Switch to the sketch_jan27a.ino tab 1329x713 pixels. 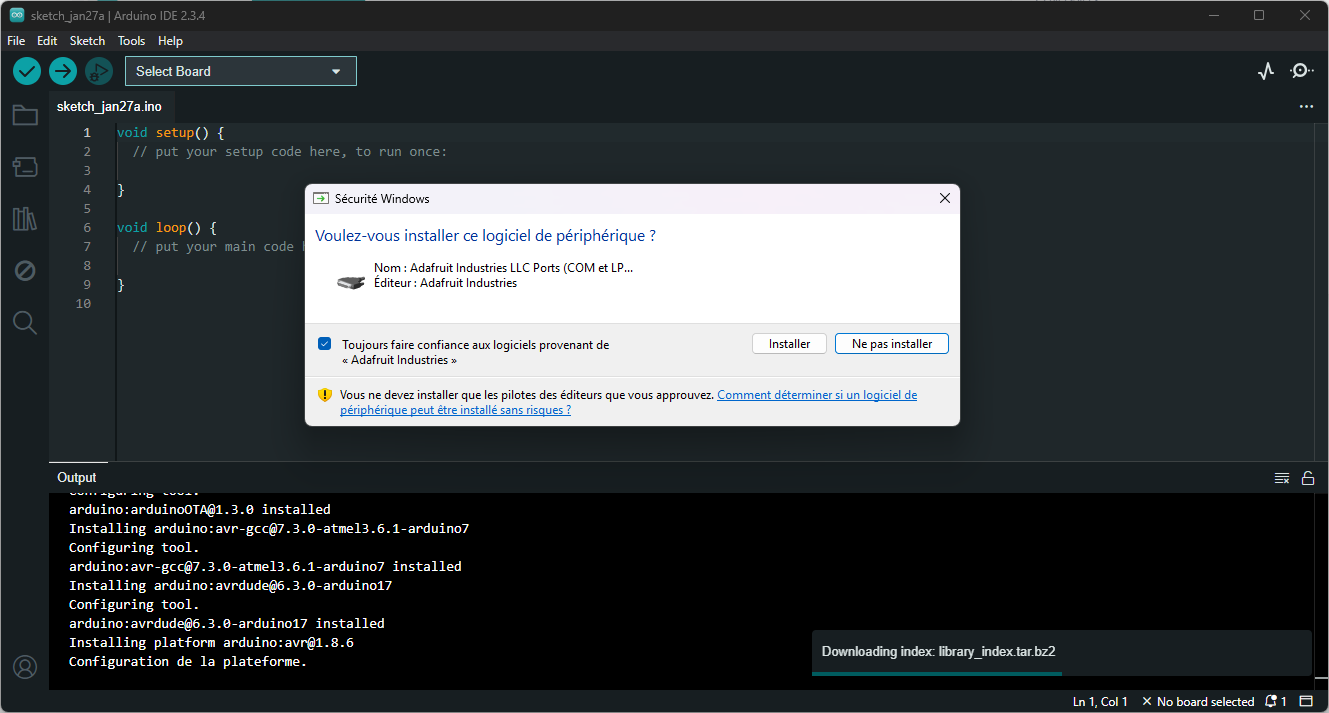(x=109, y=106)
